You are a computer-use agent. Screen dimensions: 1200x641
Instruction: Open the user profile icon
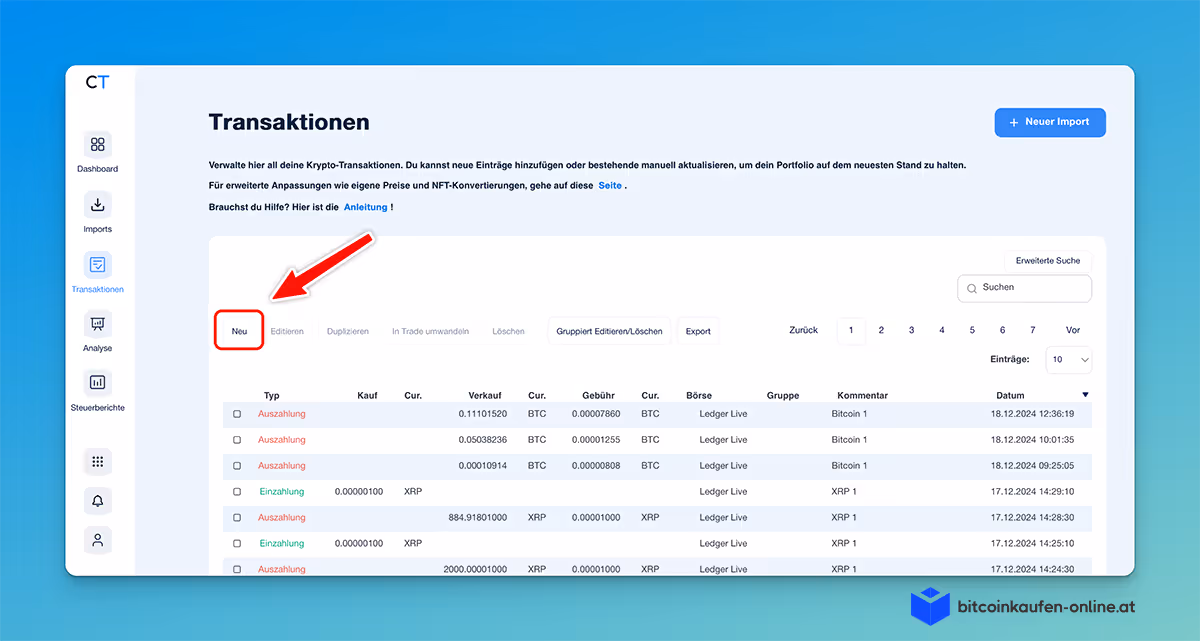[97, 540]
